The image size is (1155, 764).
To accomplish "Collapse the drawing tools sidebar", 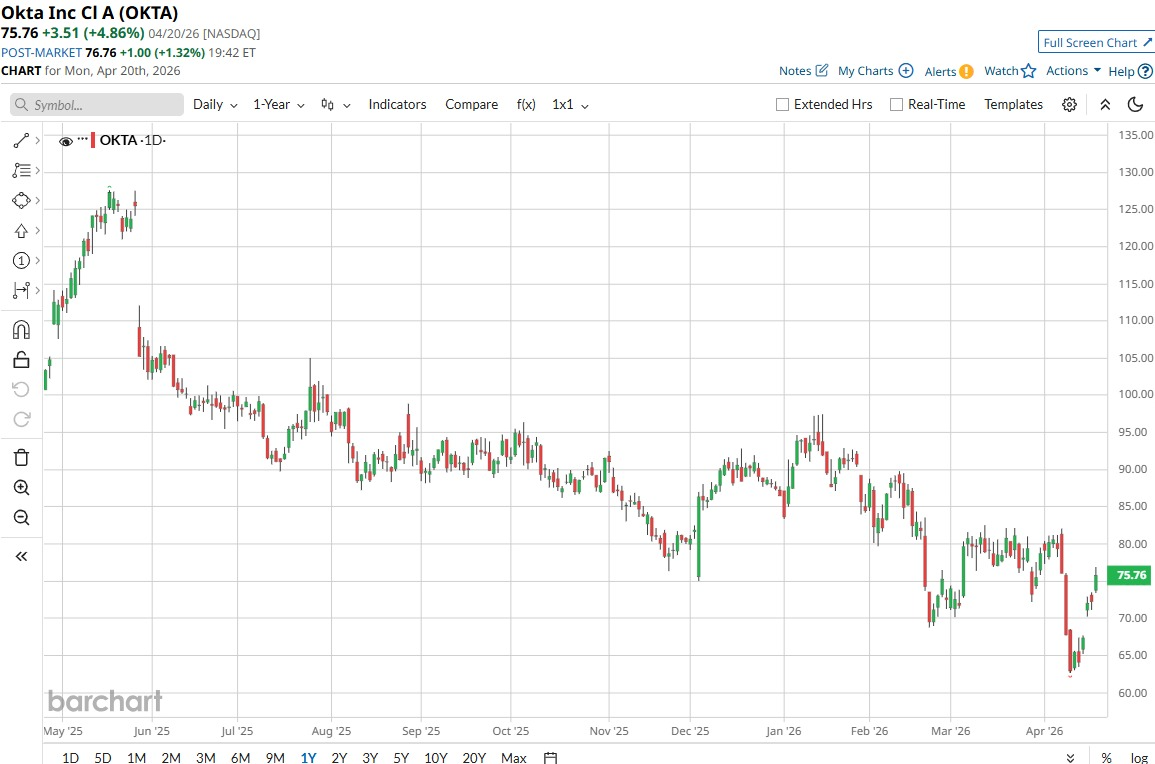I will 21,556.
